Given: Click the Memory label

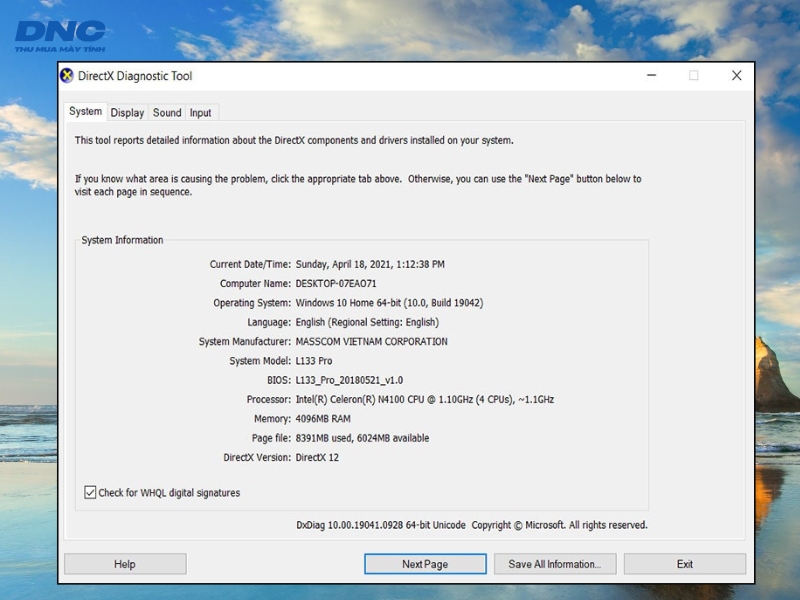Looking at the screenshot, I should [x=272, y=419].
